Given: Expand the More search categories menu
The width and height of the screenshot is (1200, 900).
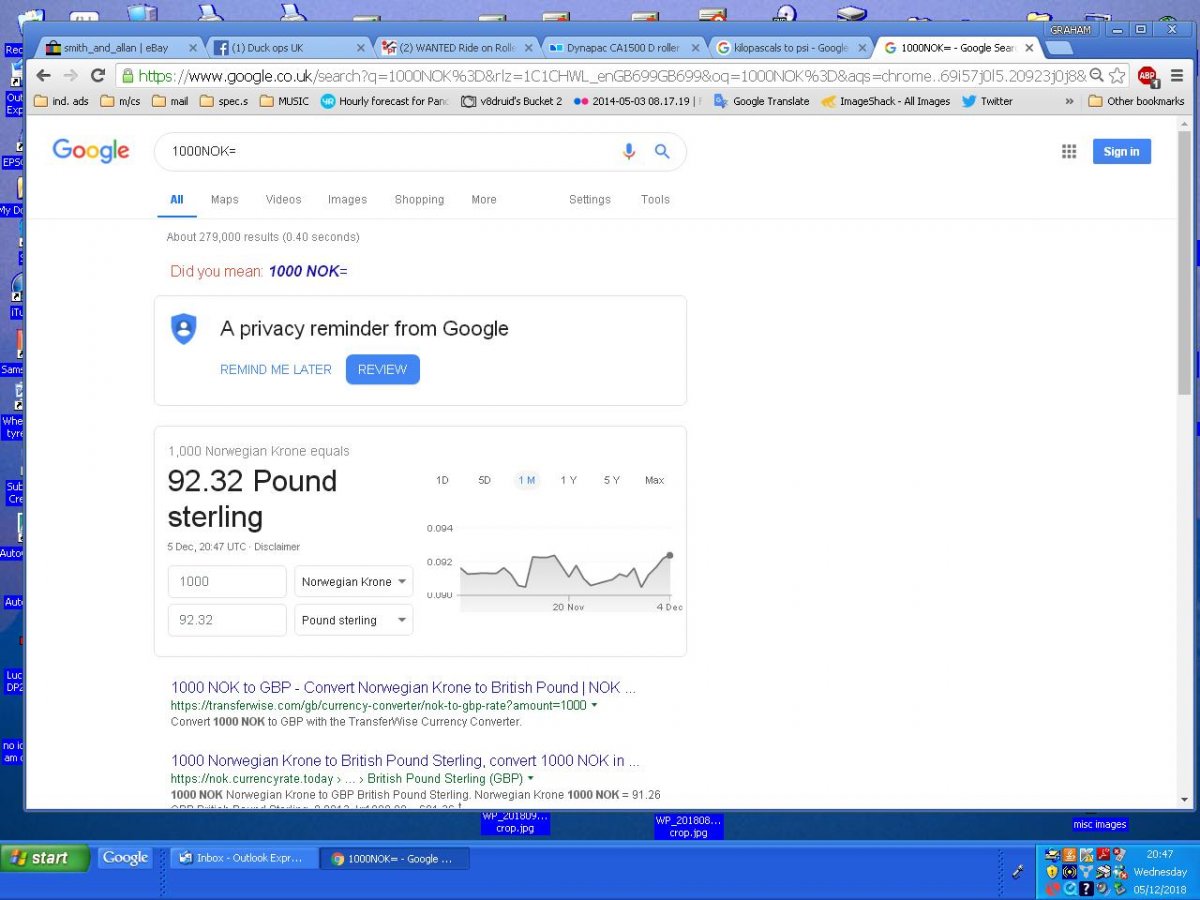Looking at the screenshot, I should coord(484,199).
